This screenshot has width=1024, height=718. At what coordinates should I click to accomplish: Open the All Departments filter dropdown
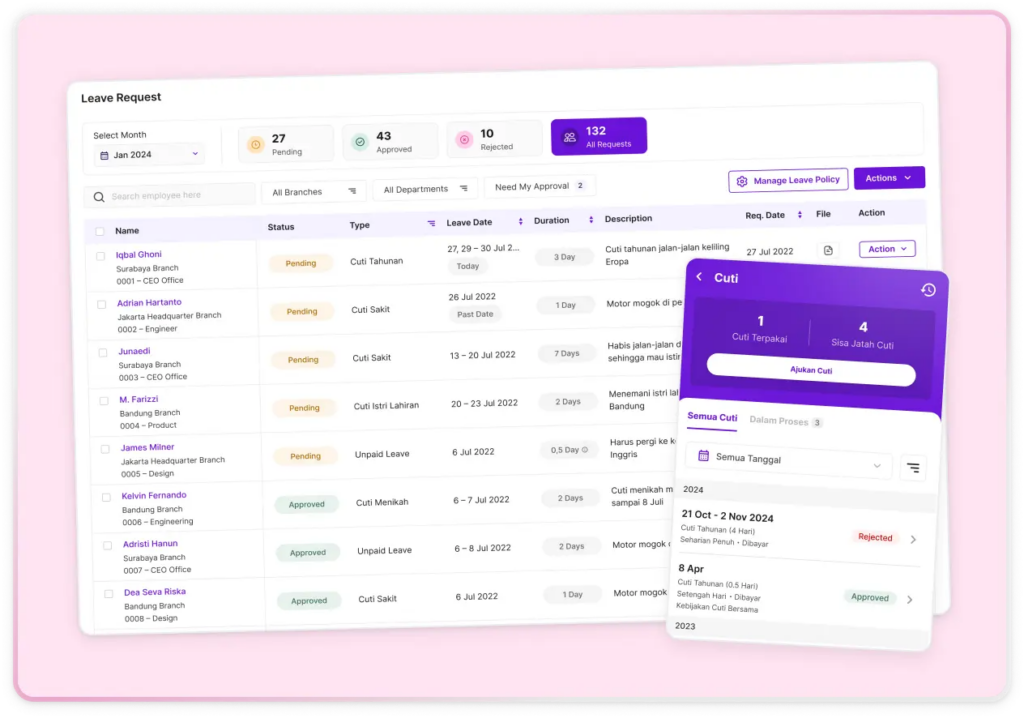(425, 189)
